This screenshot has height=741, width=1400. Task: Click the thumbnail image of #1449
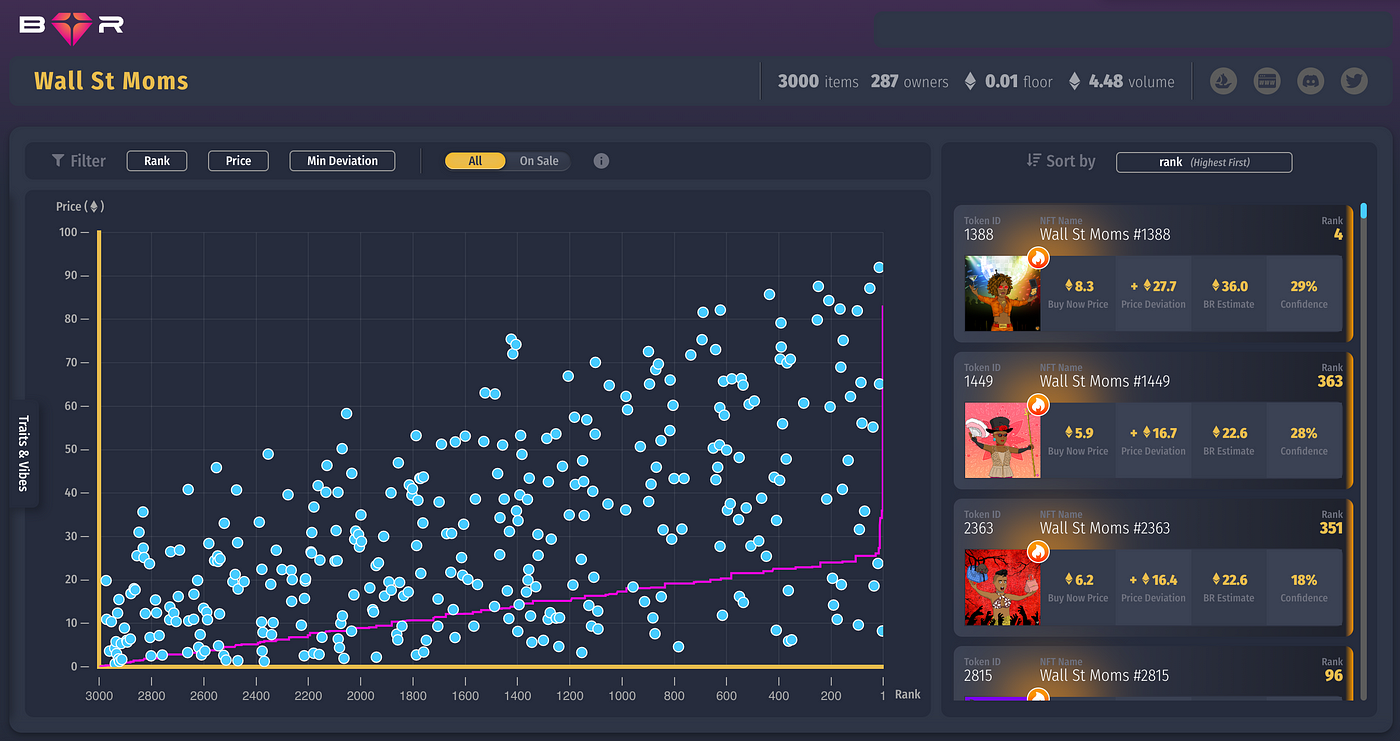1002,441
